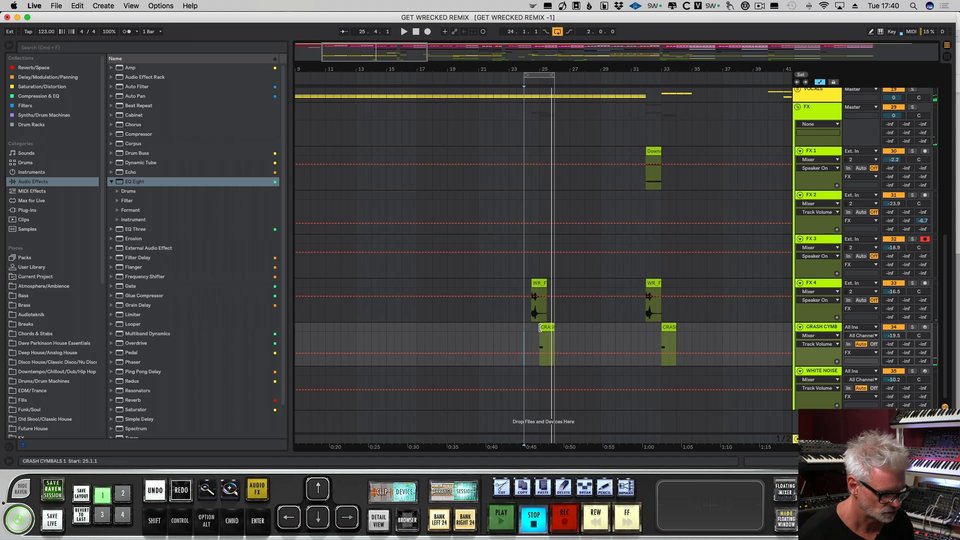Toggle the arrangement loop switch icon
Screen dimensions: 960x540
(x=557, y=31)
